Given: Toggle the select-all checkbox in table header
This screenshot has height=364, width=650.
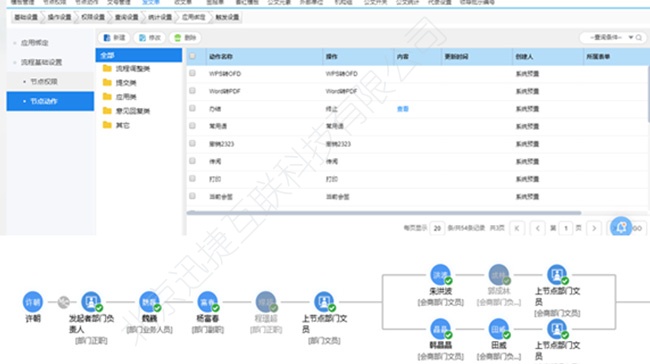Looking at the screenshot, I should pyautogui.click(x=192, y=56).
